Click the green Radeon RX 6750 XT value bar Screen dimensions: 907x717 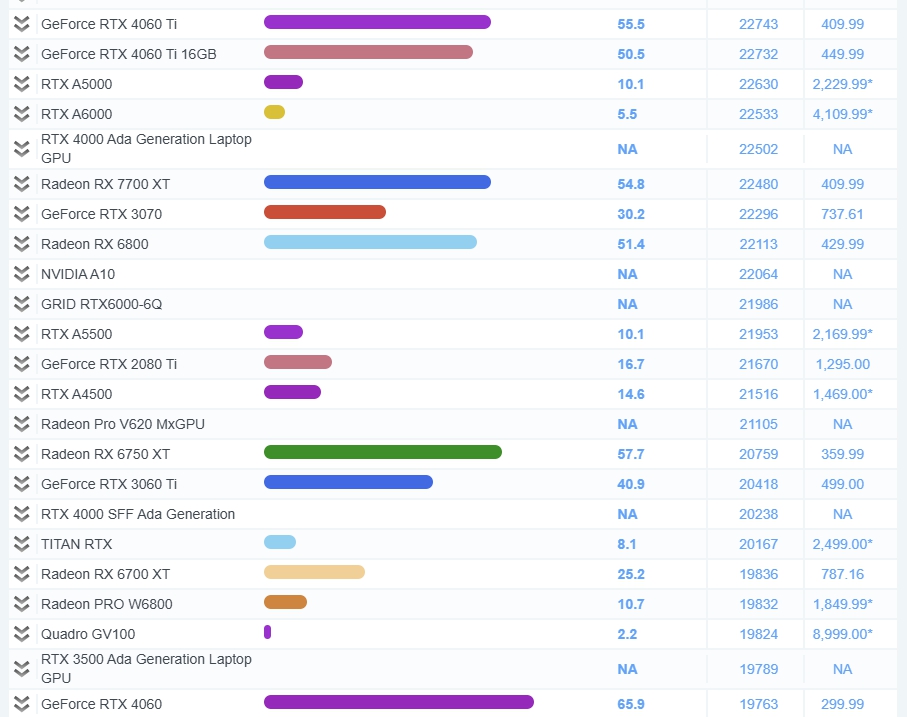tap(383, 452)
